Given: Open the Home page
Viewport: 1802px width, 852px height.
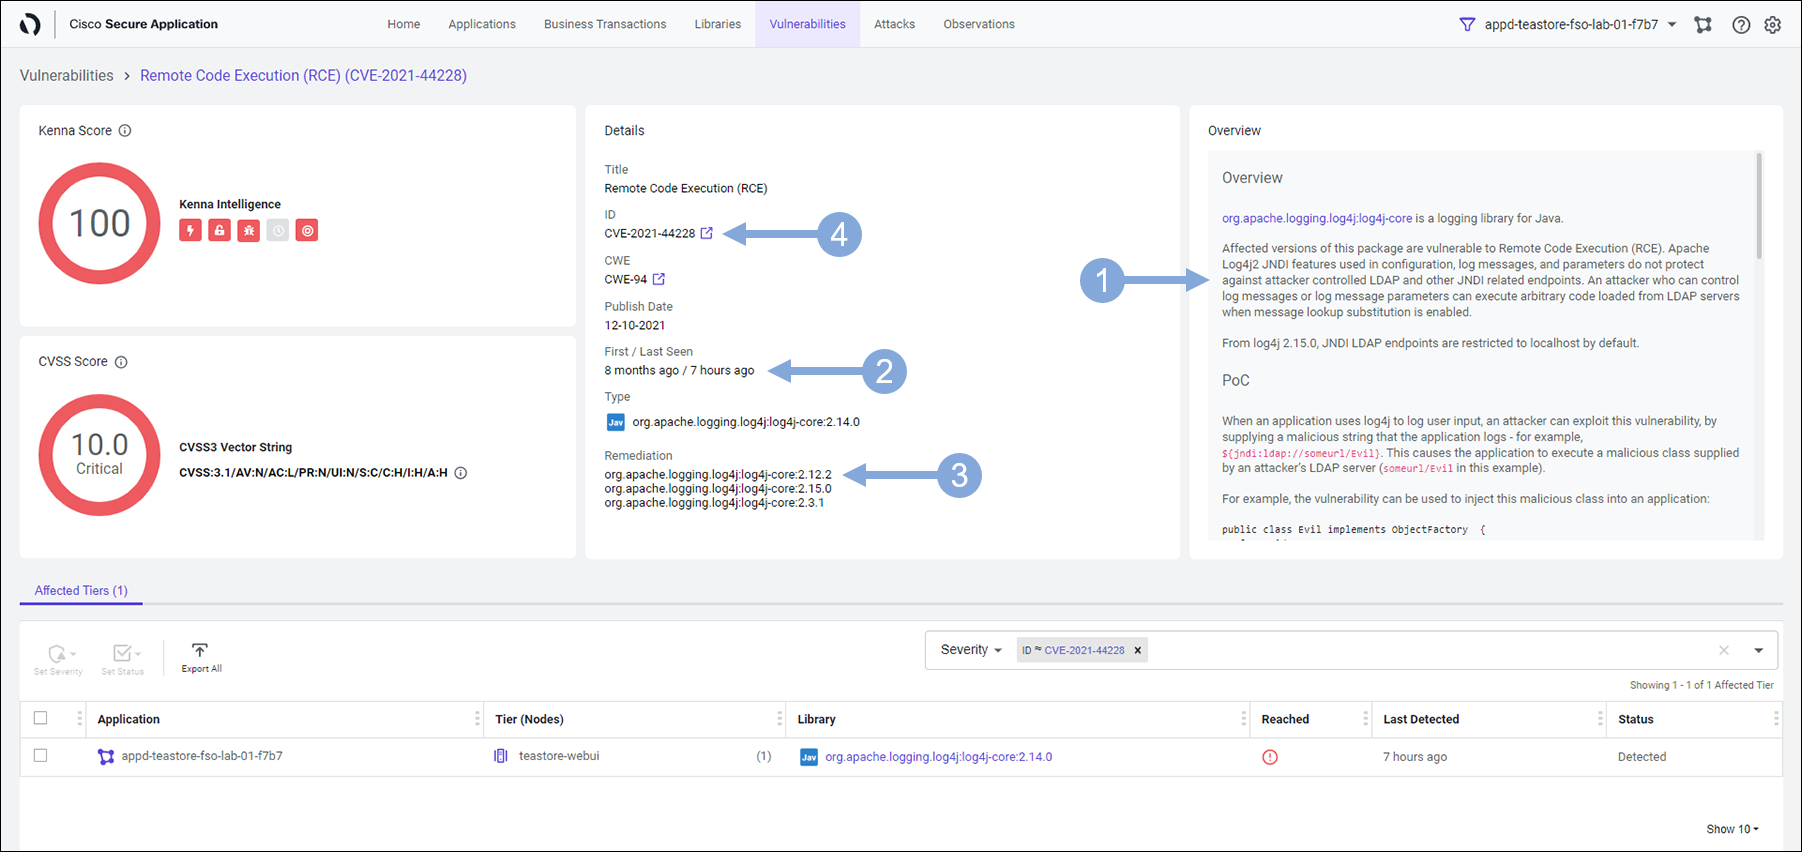Looking at the screenshot, I should 404,24.
